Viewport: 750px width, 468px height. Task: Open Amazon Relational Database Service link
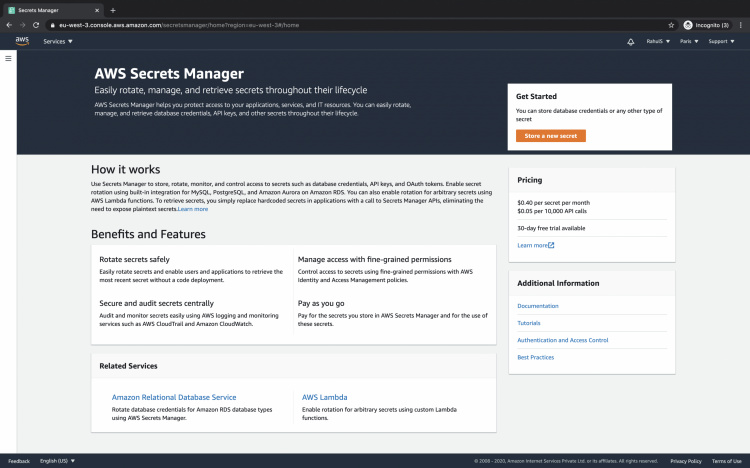(x=174, y=397)
